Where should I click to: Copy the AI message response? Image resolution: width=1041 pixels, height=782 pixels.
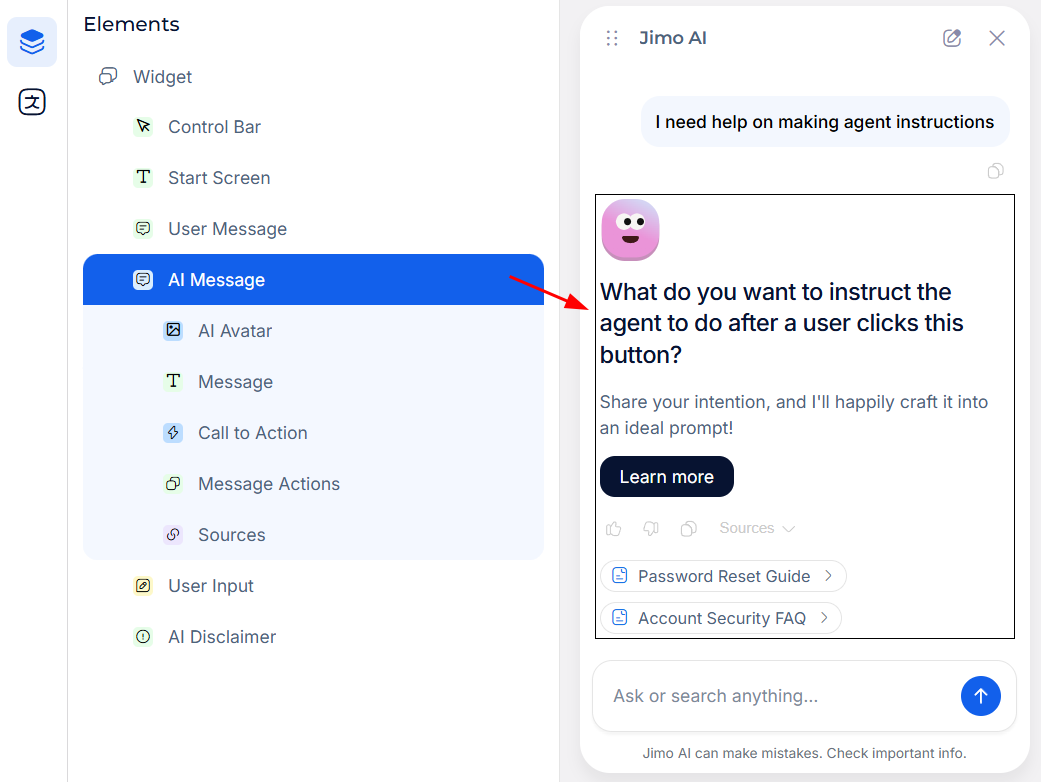point(688,529)
